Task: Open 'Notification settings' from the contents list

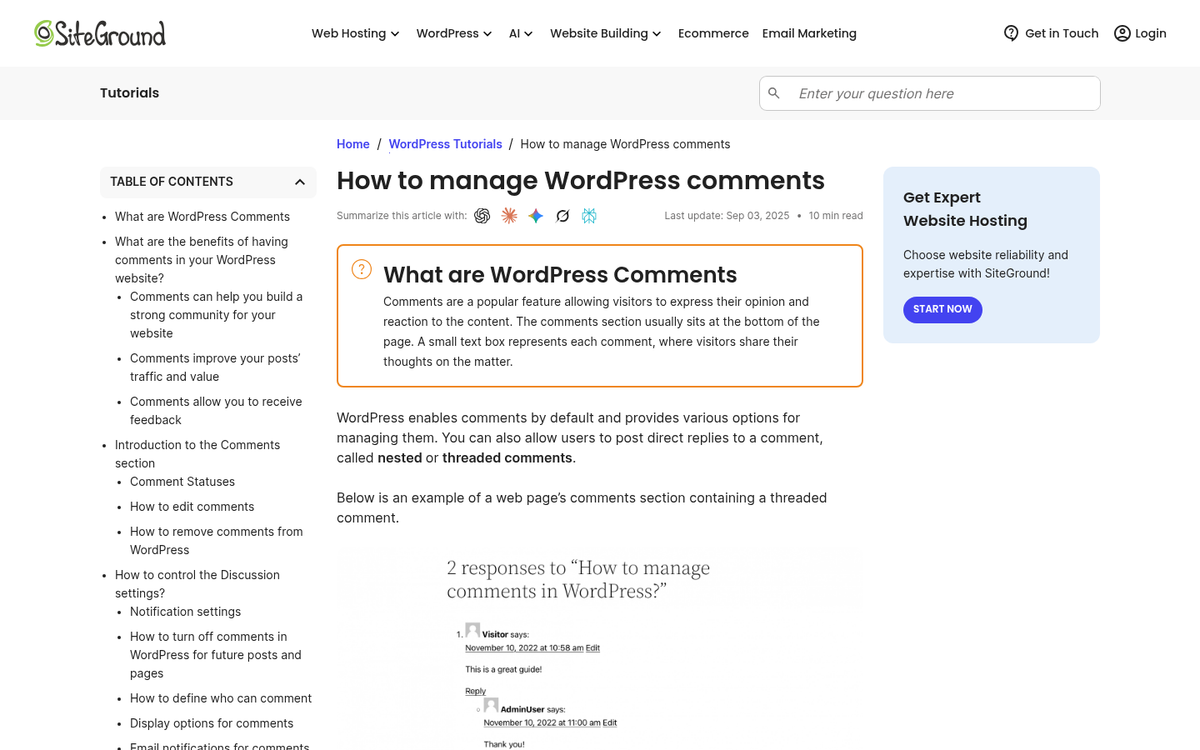Action: tap(185, 611)
